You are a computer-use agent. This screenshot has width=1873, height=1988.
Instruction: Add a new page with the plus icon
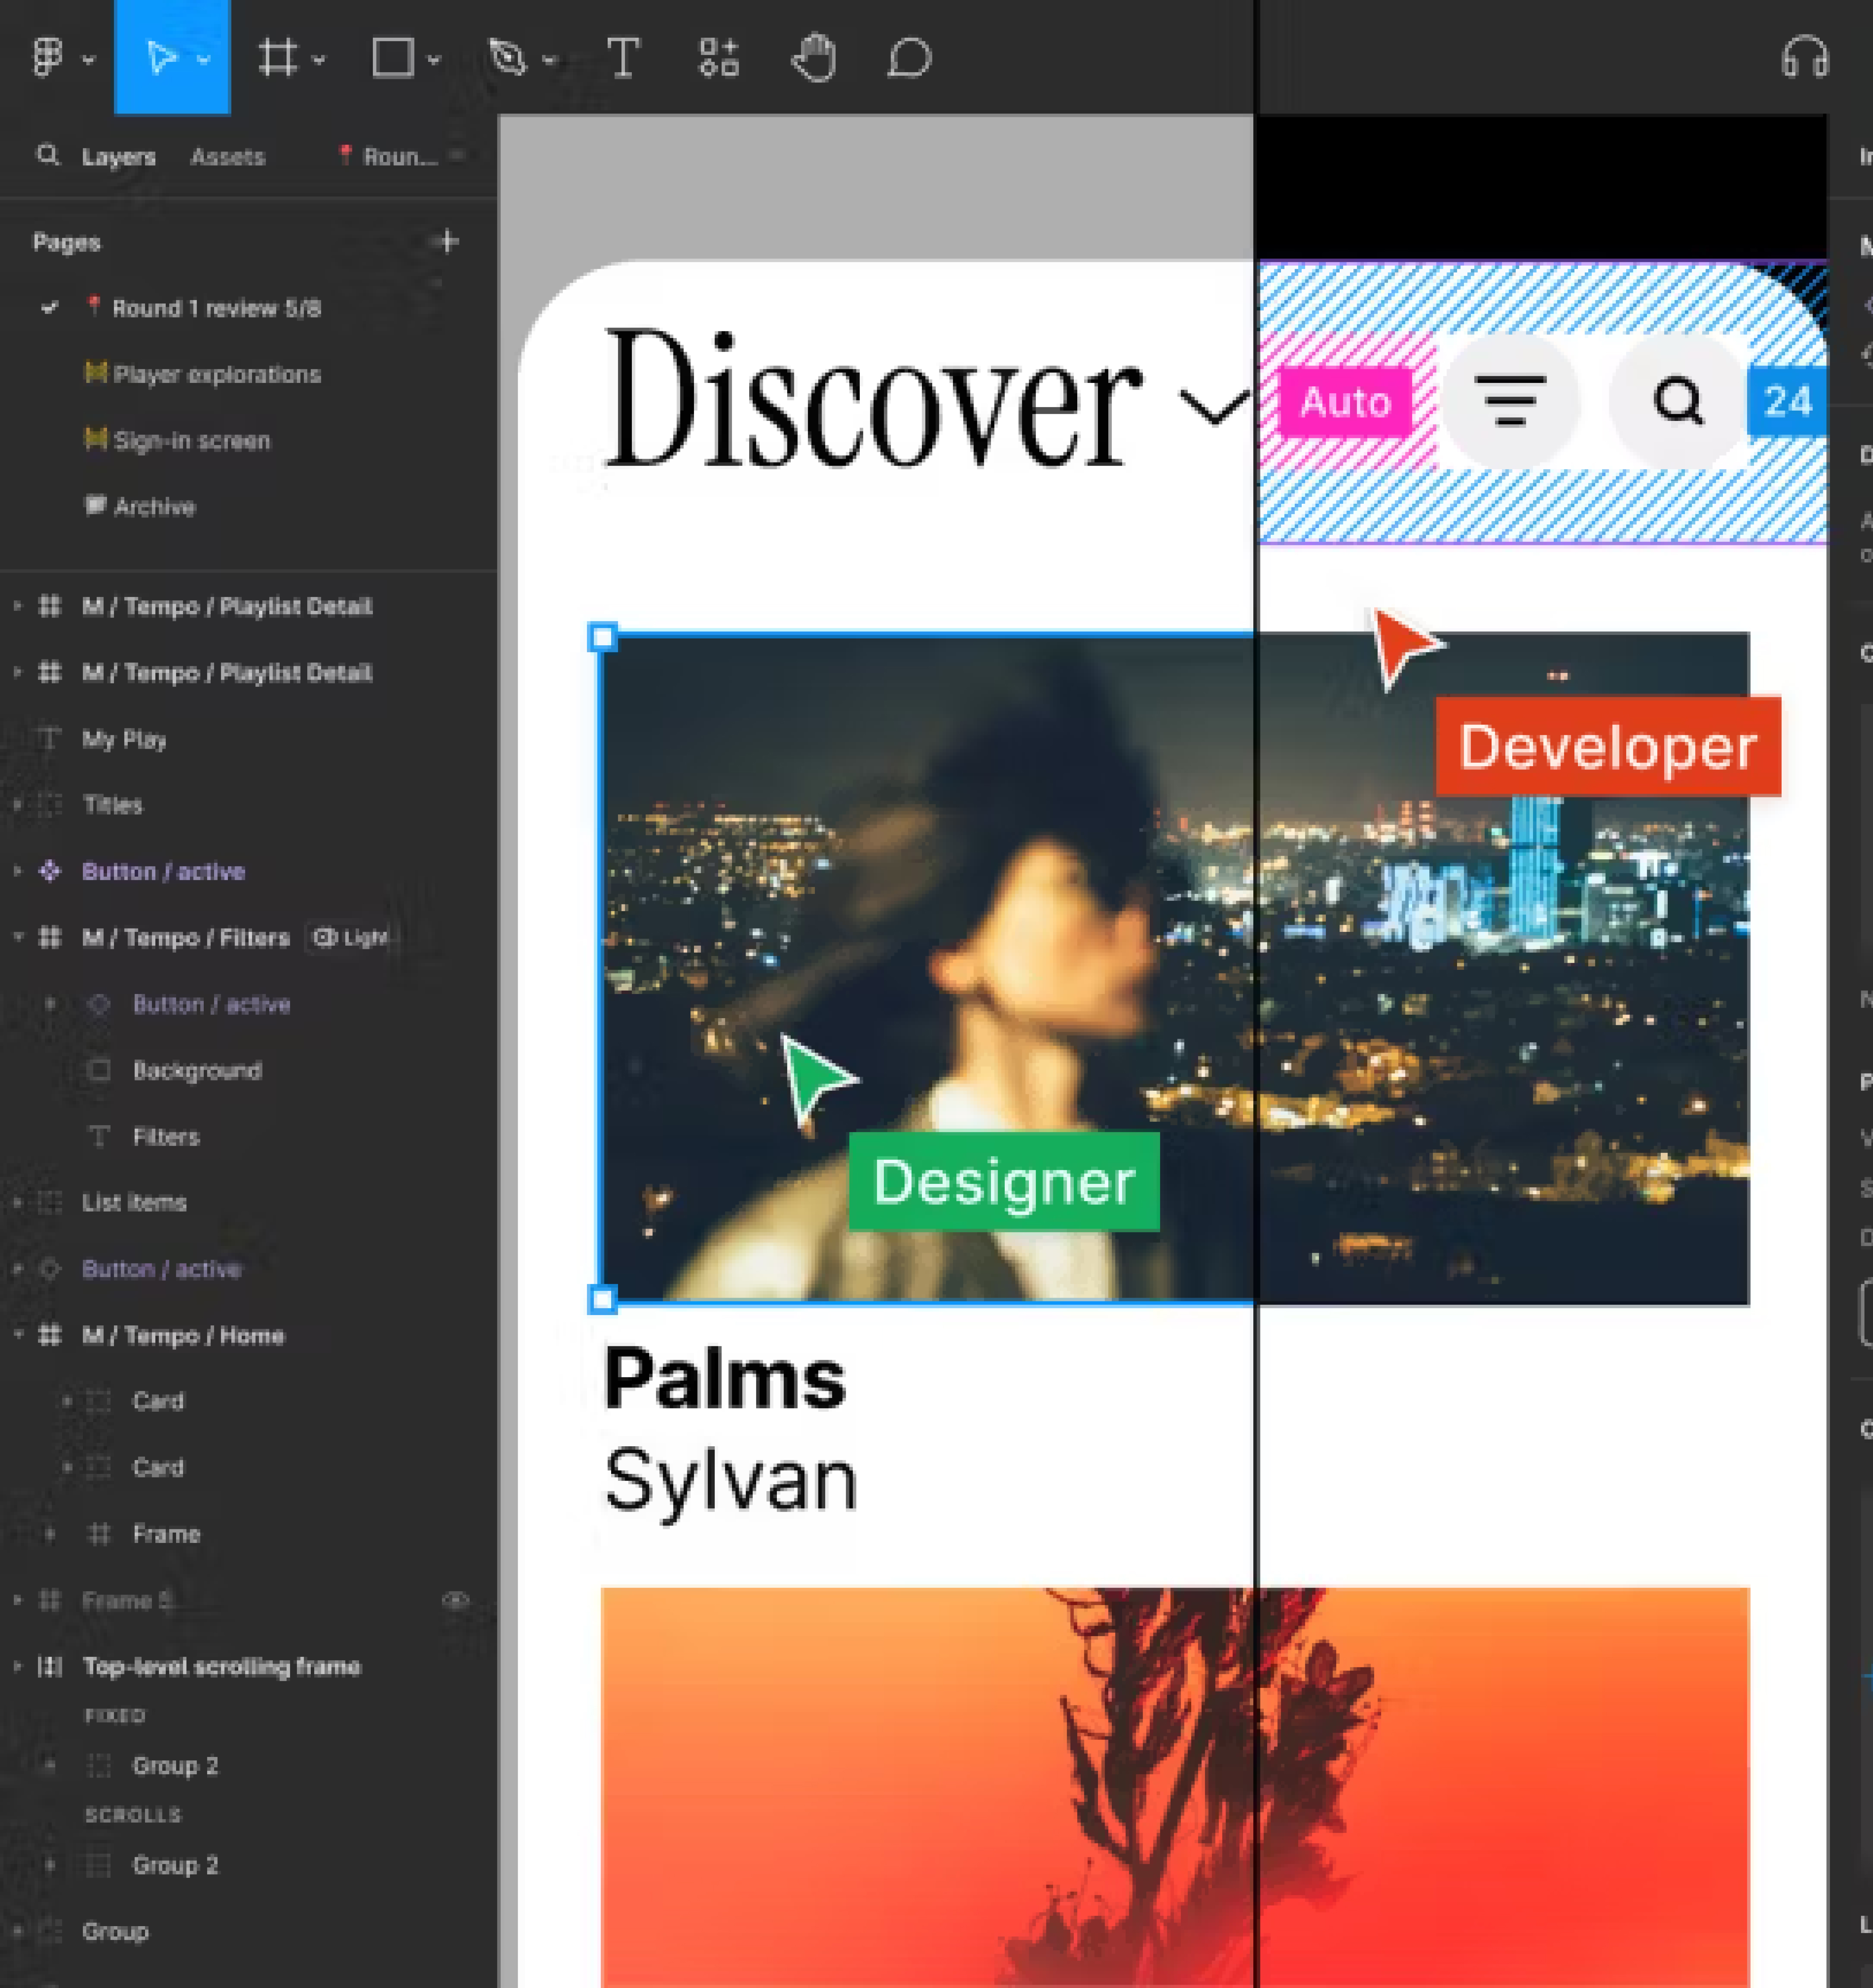[448, 241]
